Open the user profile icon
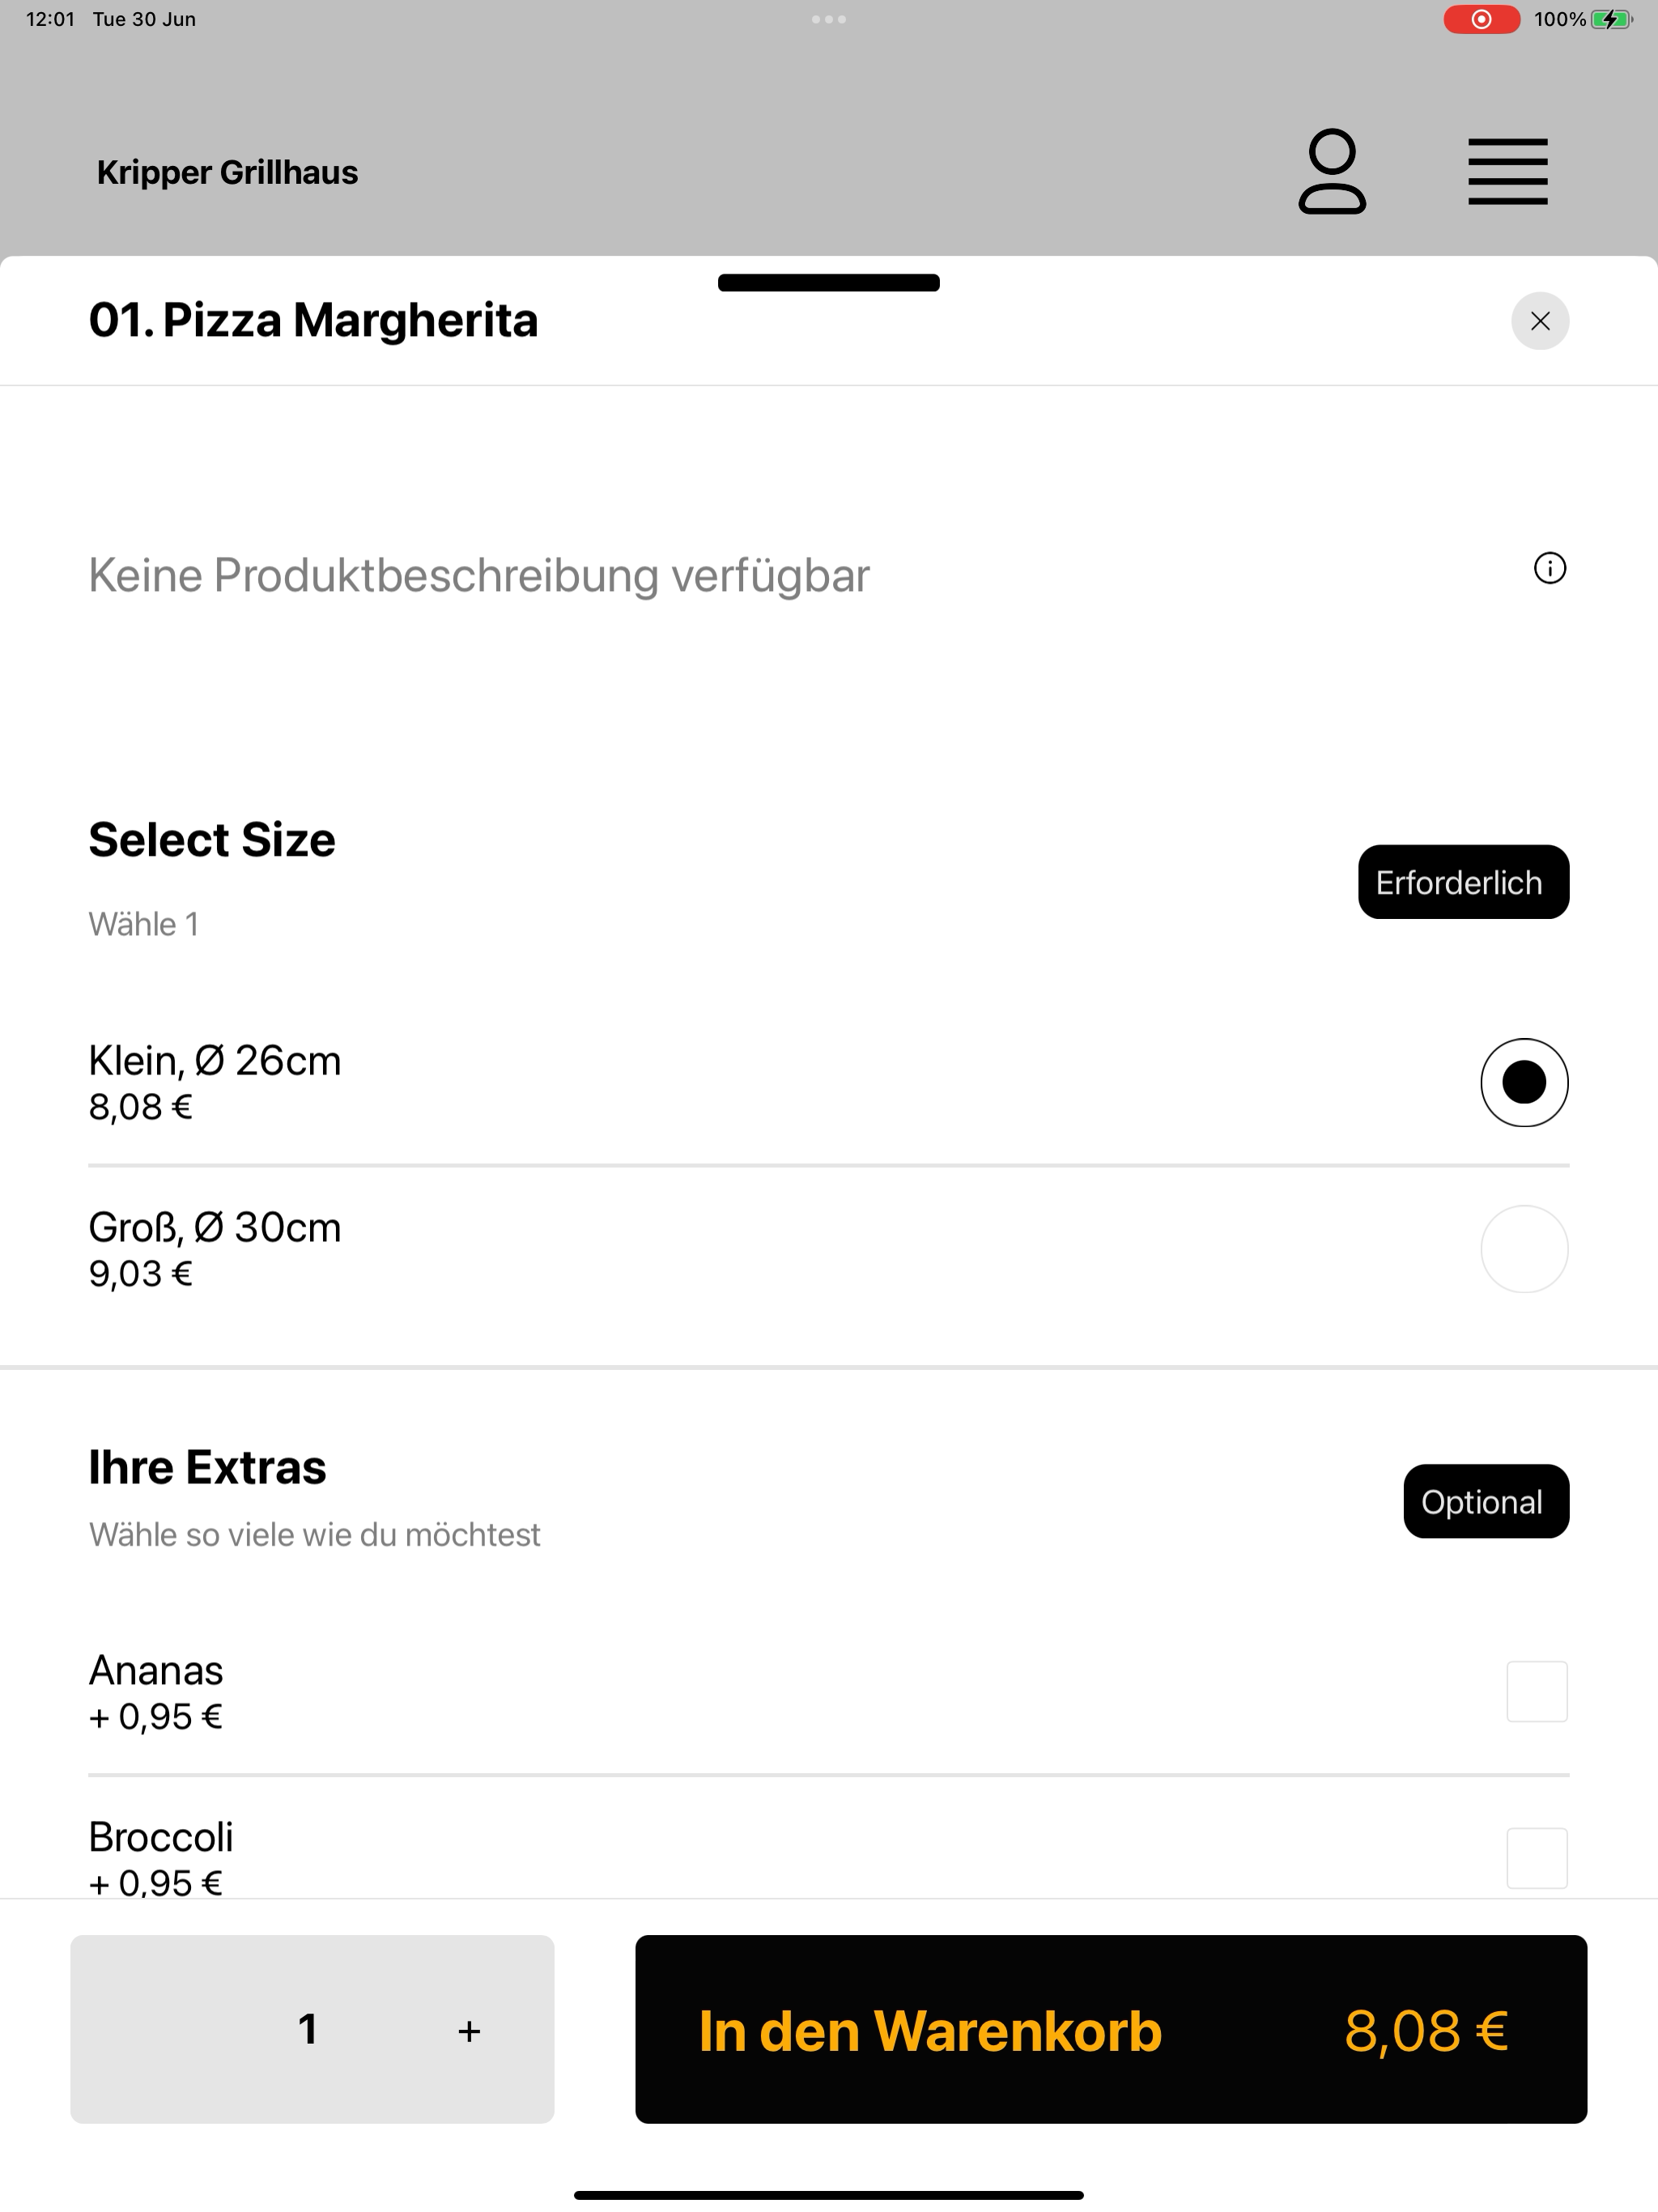The image size is (1658, 2212). tap(1332, 171)
